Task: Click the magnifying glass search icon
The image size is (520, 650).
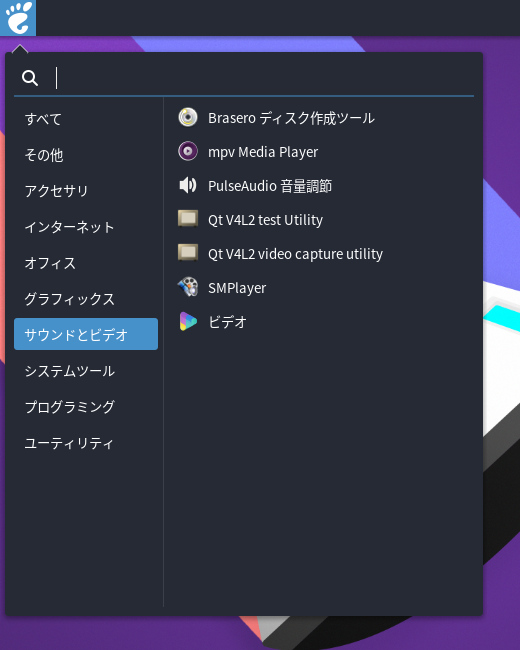Action: [30, 78]
